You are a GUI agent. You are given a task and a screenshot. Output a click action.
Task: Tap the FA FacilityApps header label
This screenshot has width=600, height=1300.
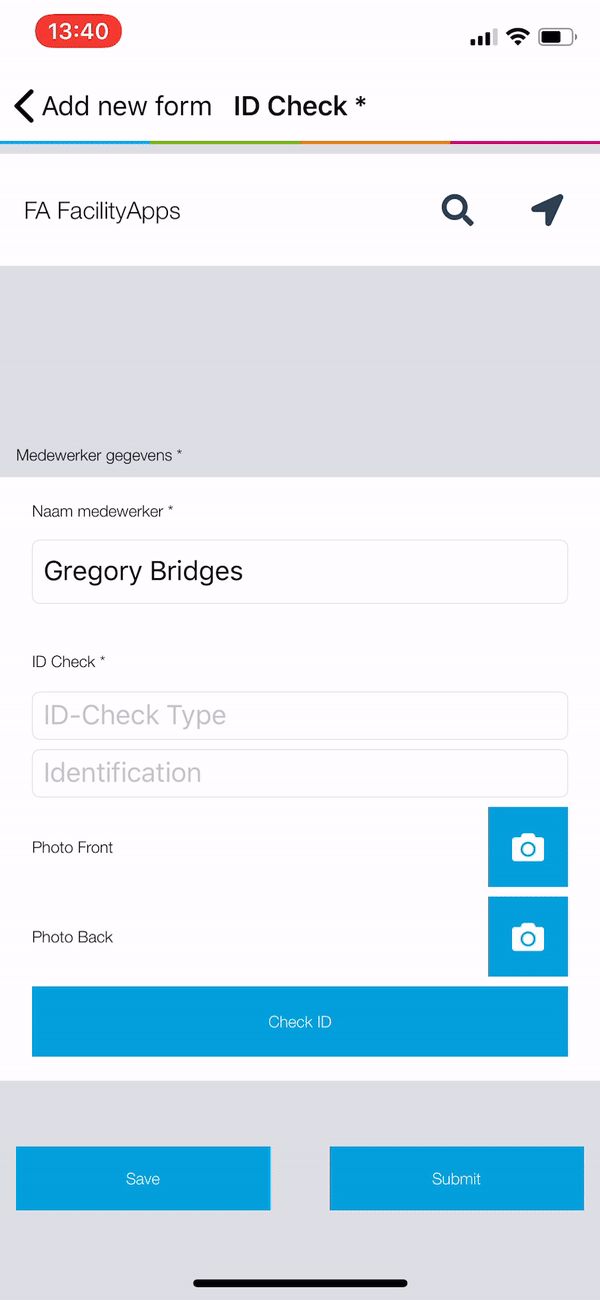102,211
